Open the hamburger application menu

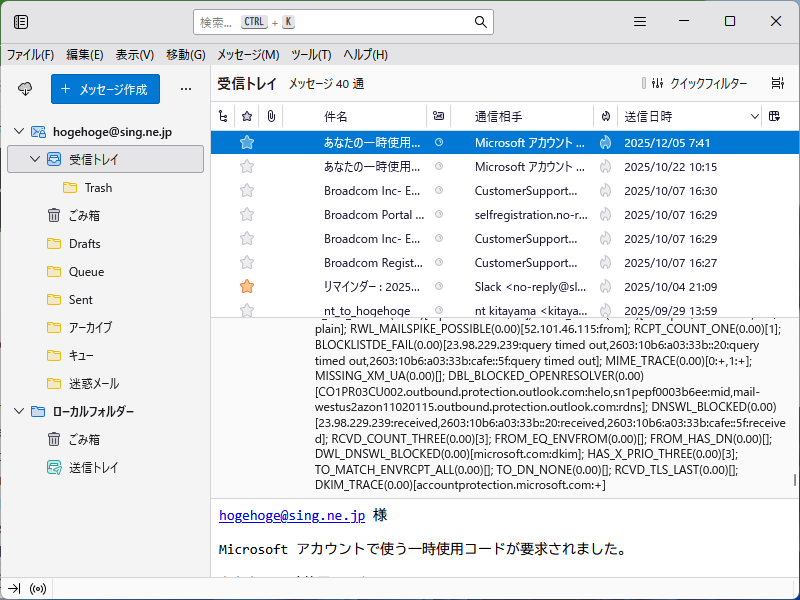pyautogui.click(x=640, y=21)
